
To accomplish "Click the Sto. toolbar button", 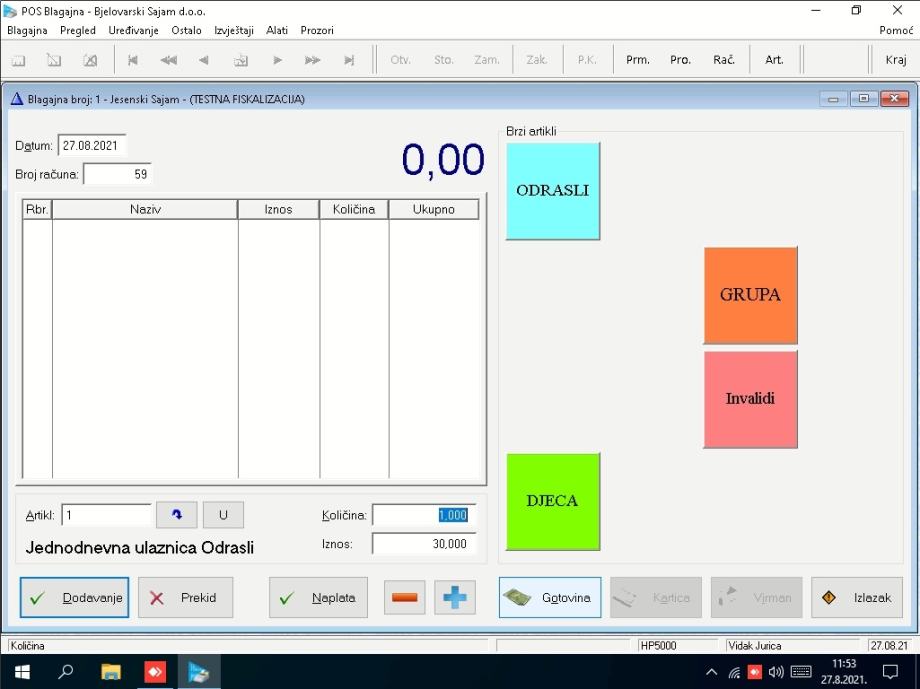I will pyautogui.click(x=444, y=60).
